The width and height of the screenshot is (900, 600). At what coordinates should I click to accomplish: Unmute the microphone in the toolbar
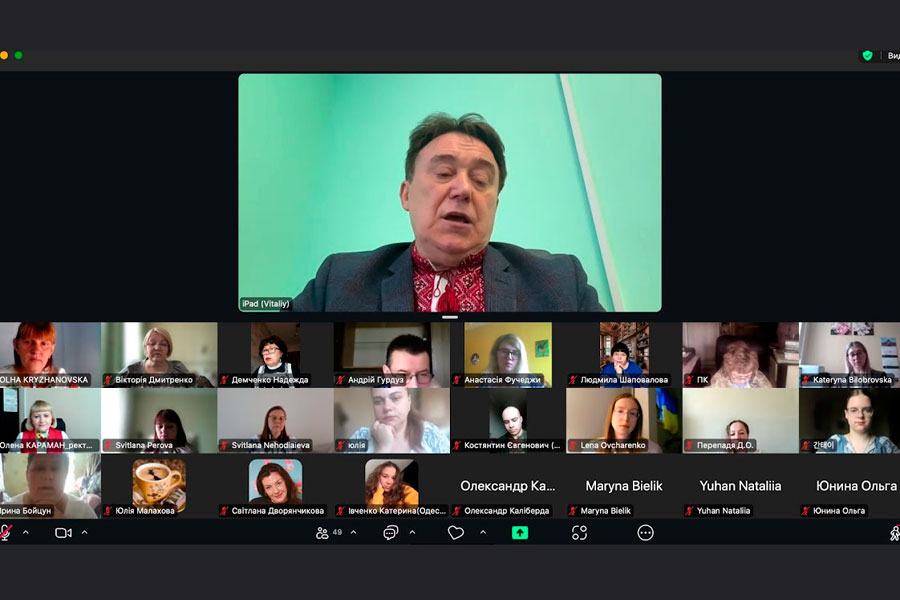tap(5, 533)
